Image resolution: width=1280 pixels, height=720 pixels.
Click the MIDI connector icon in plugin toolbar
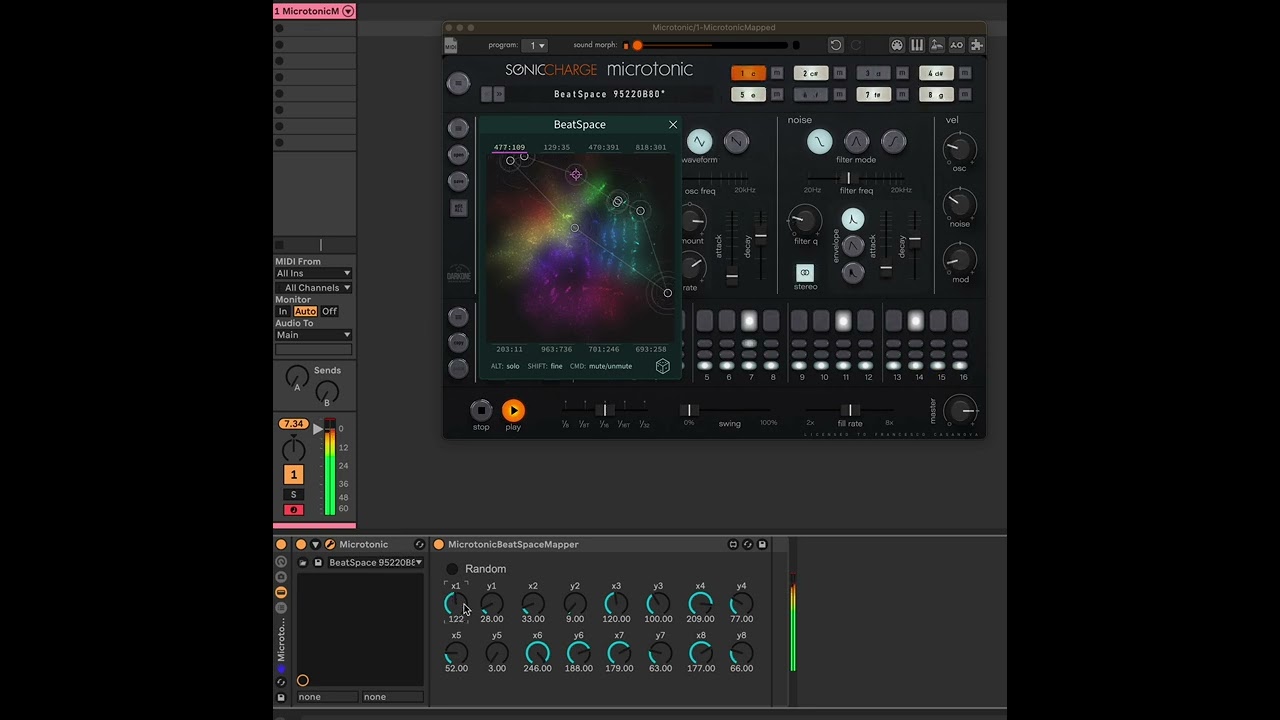pos(897,45)
